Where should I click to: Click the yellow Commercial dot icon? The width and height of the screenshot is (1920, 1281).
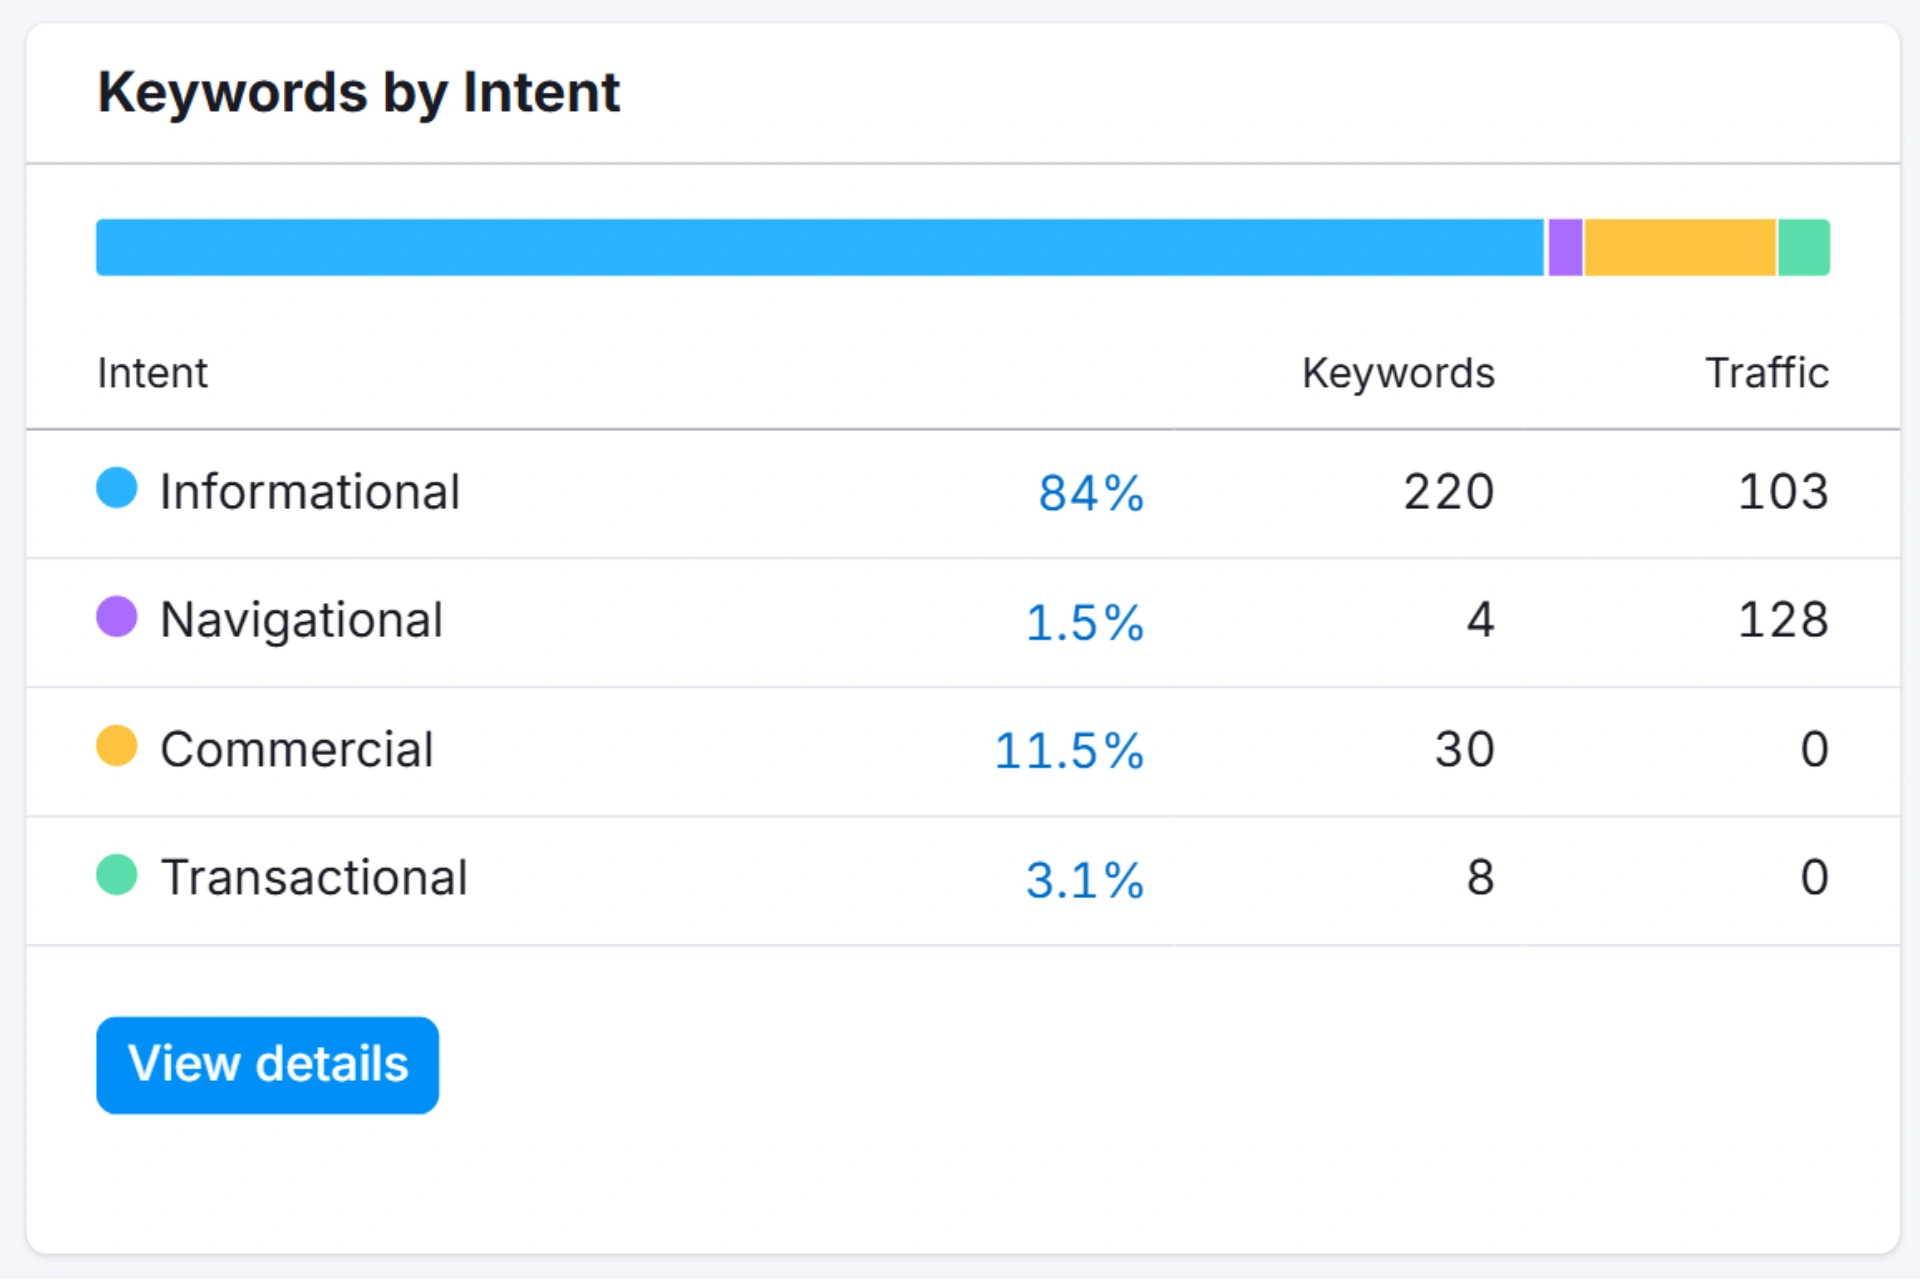117,746
